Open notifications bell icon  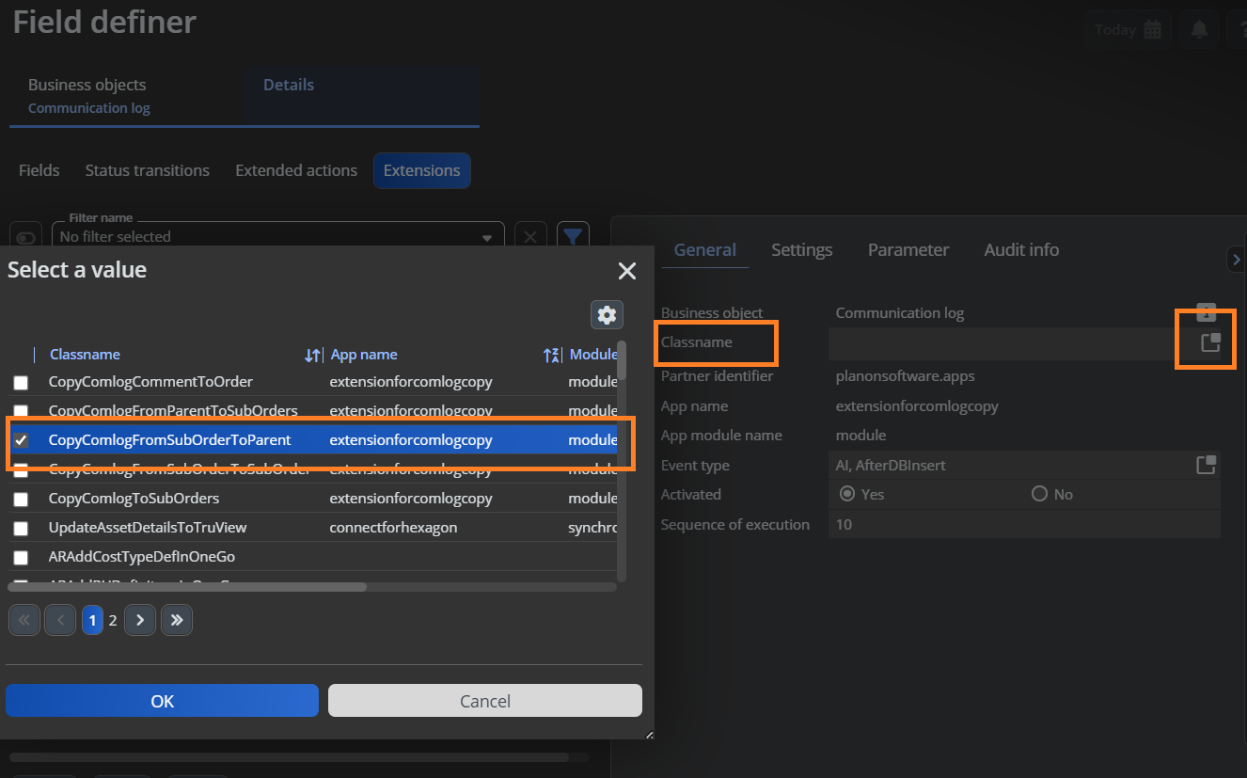[x=1199, y=30]
